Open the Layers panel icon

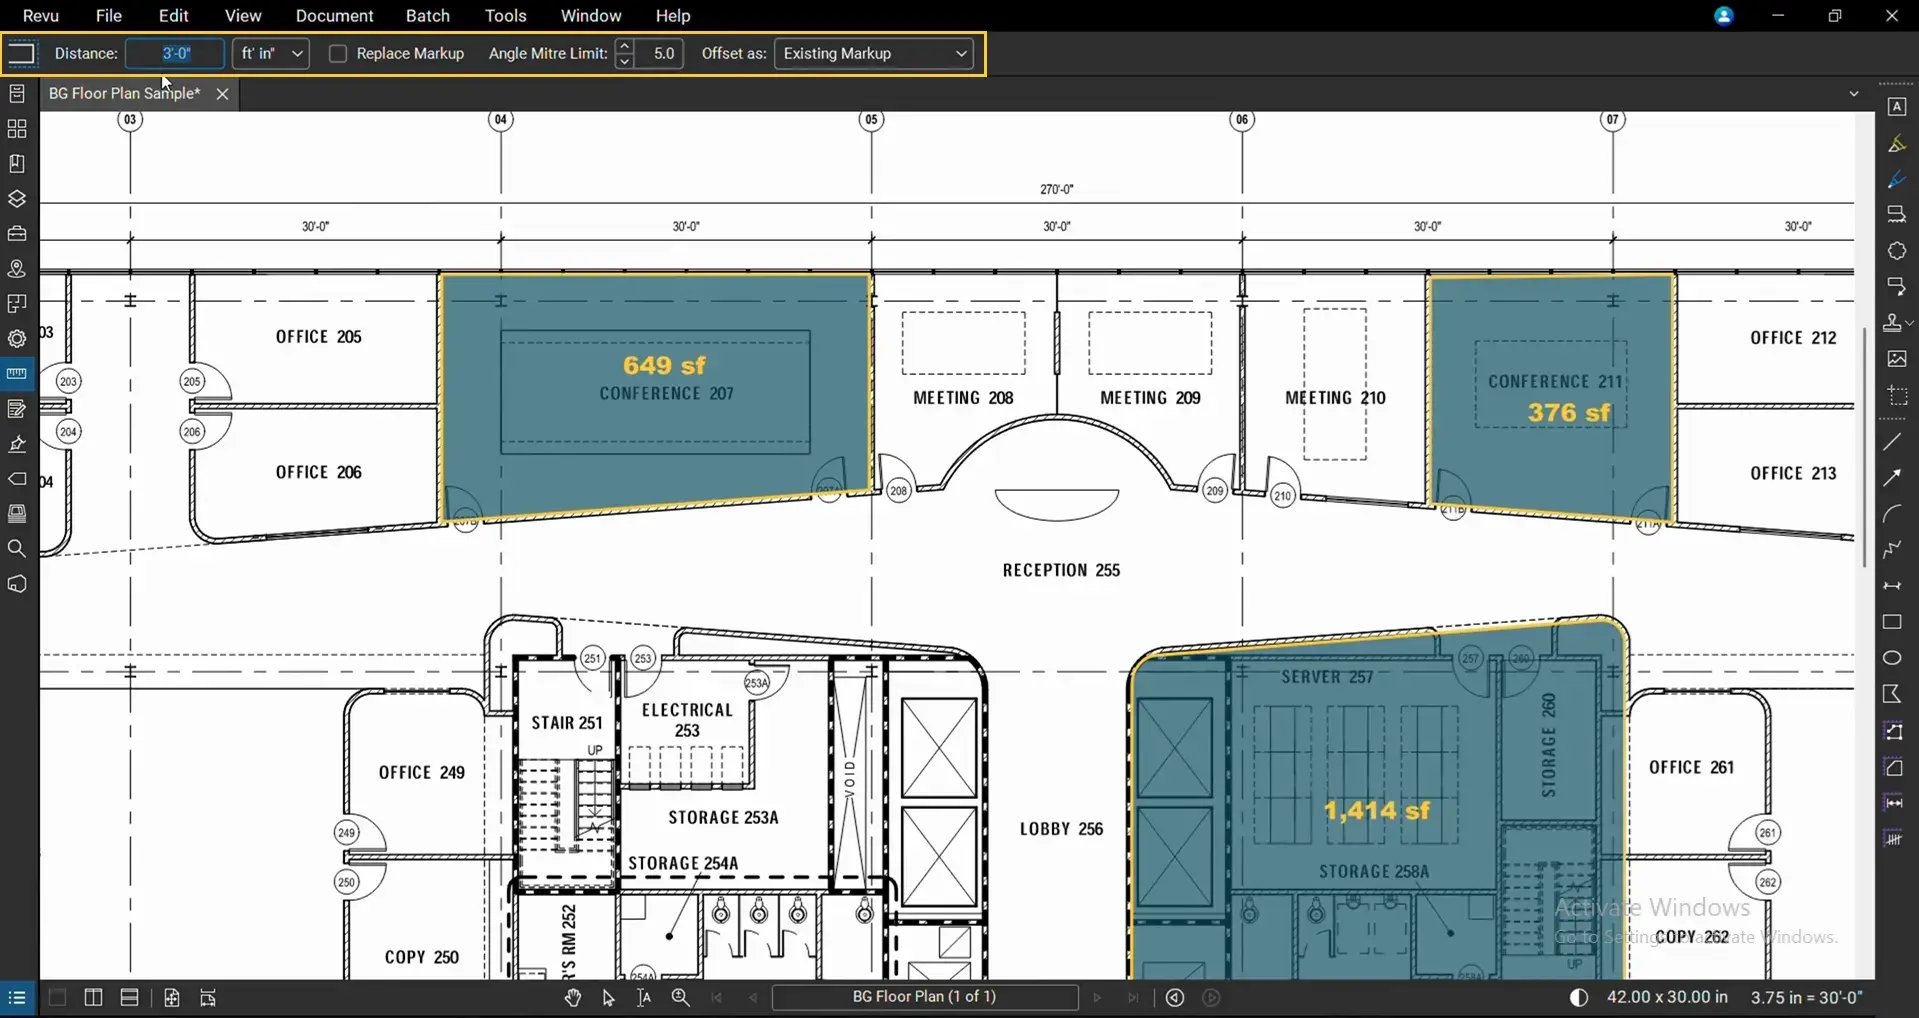(x=17, y=199)
